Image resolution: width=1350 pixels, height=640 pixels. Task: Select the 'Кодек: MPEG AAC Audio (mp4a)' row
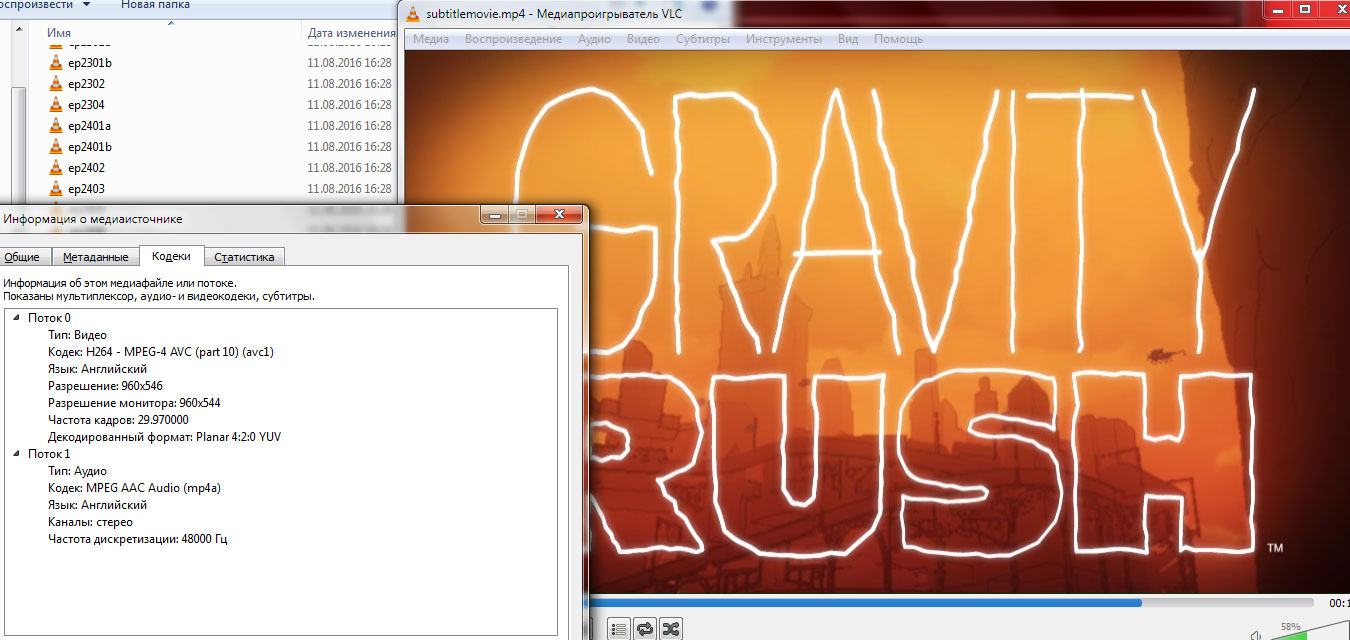[134, 488]
